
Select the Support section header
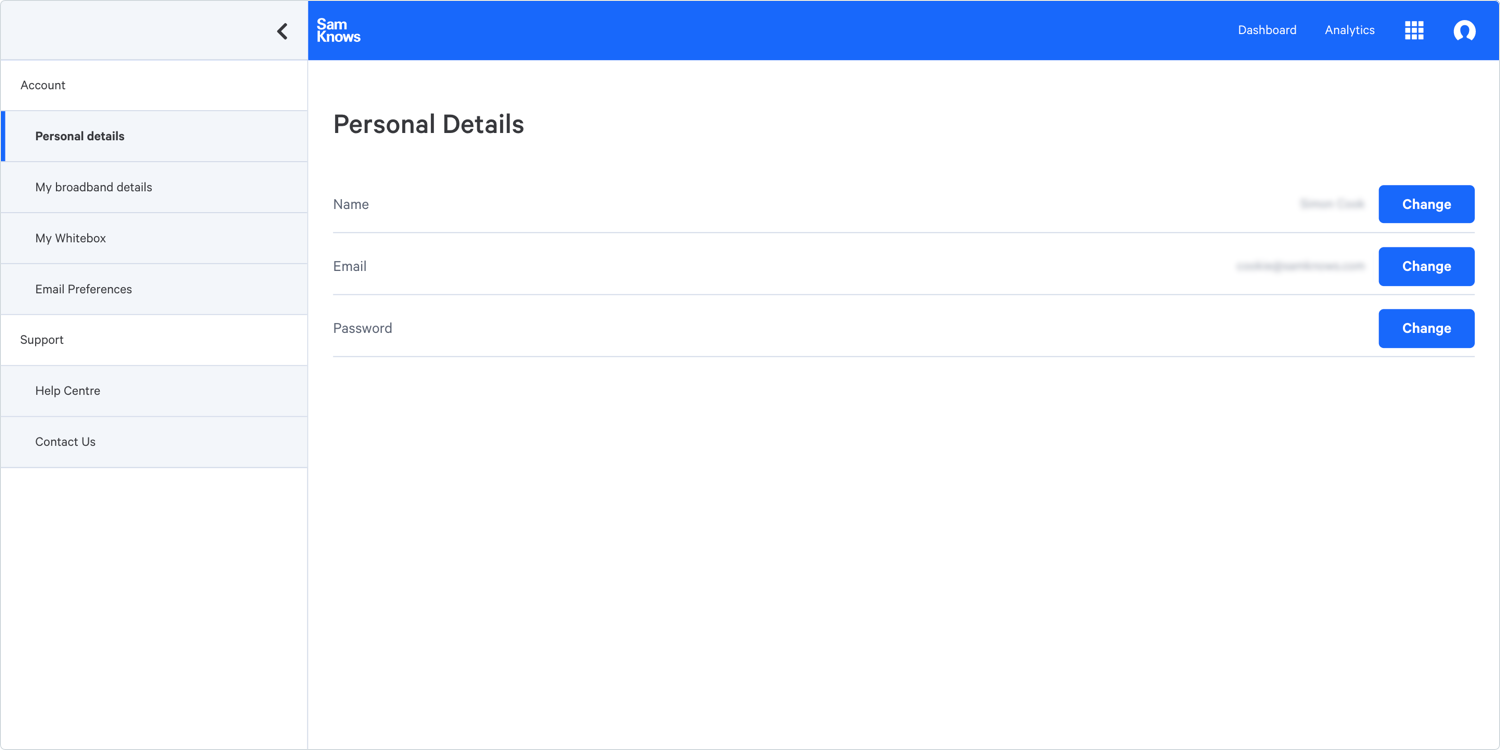42,340
